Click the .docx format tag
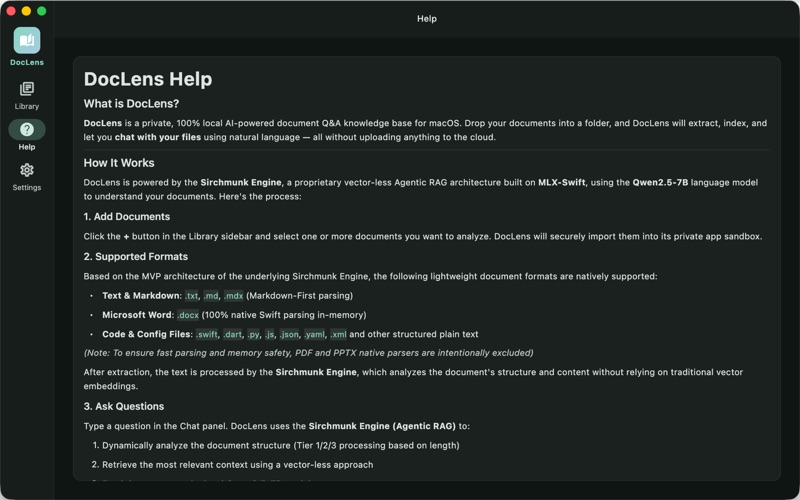Viewport: 800px width, 500px height. pos(188,315)
